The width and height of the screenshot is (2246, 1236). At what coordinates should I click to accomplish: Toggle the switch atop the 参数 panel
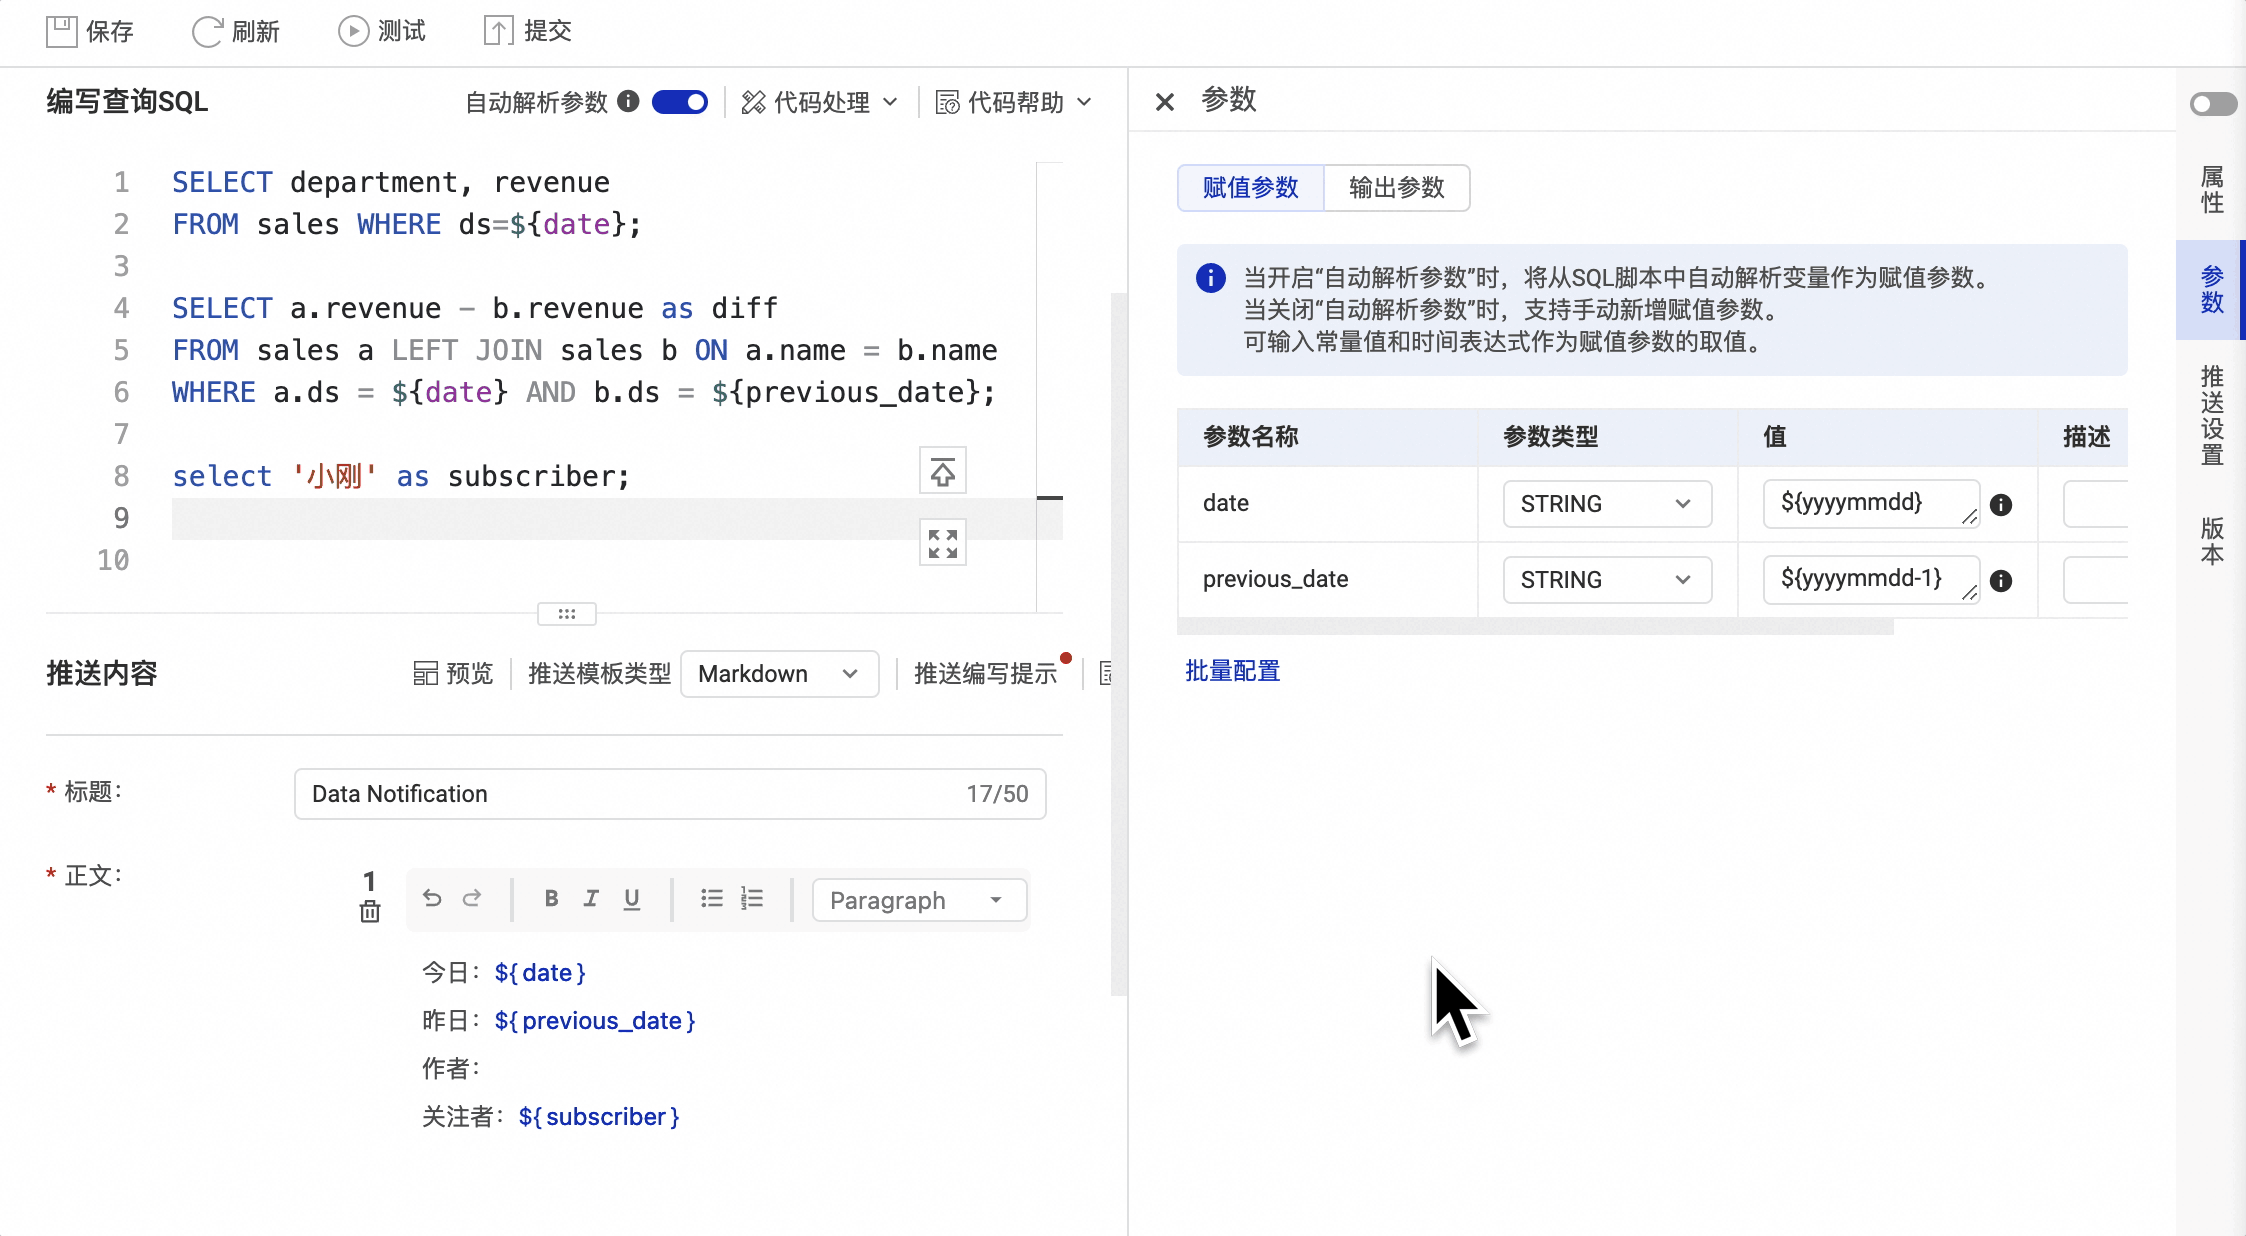pos(2211,103)
